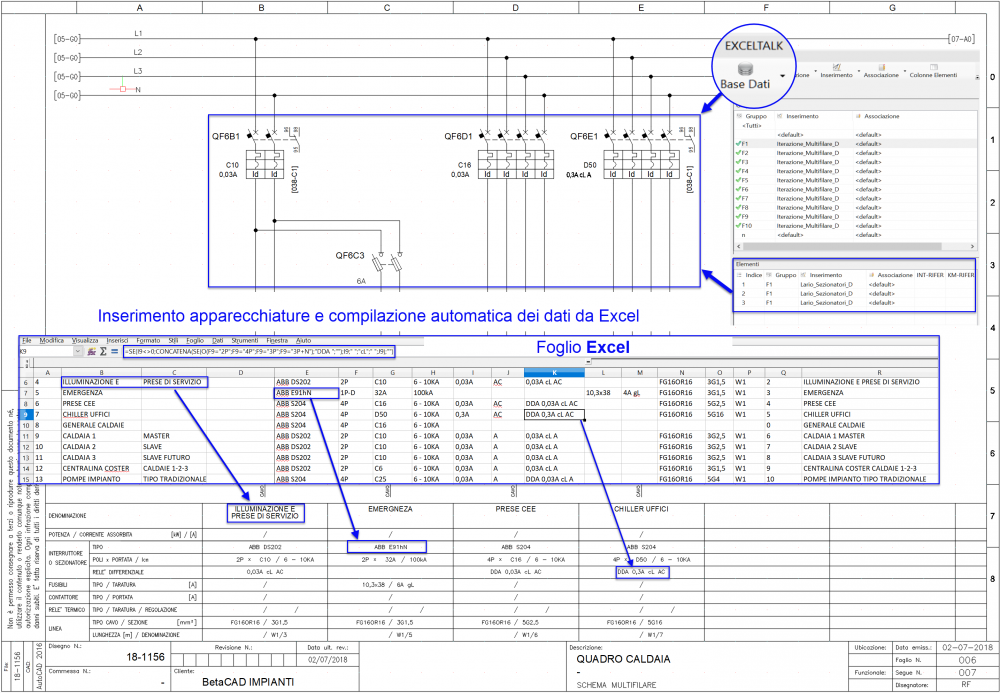
Task: Click the Associazione toolbar icon in ExcelTalk
Action: pos(881,66)
